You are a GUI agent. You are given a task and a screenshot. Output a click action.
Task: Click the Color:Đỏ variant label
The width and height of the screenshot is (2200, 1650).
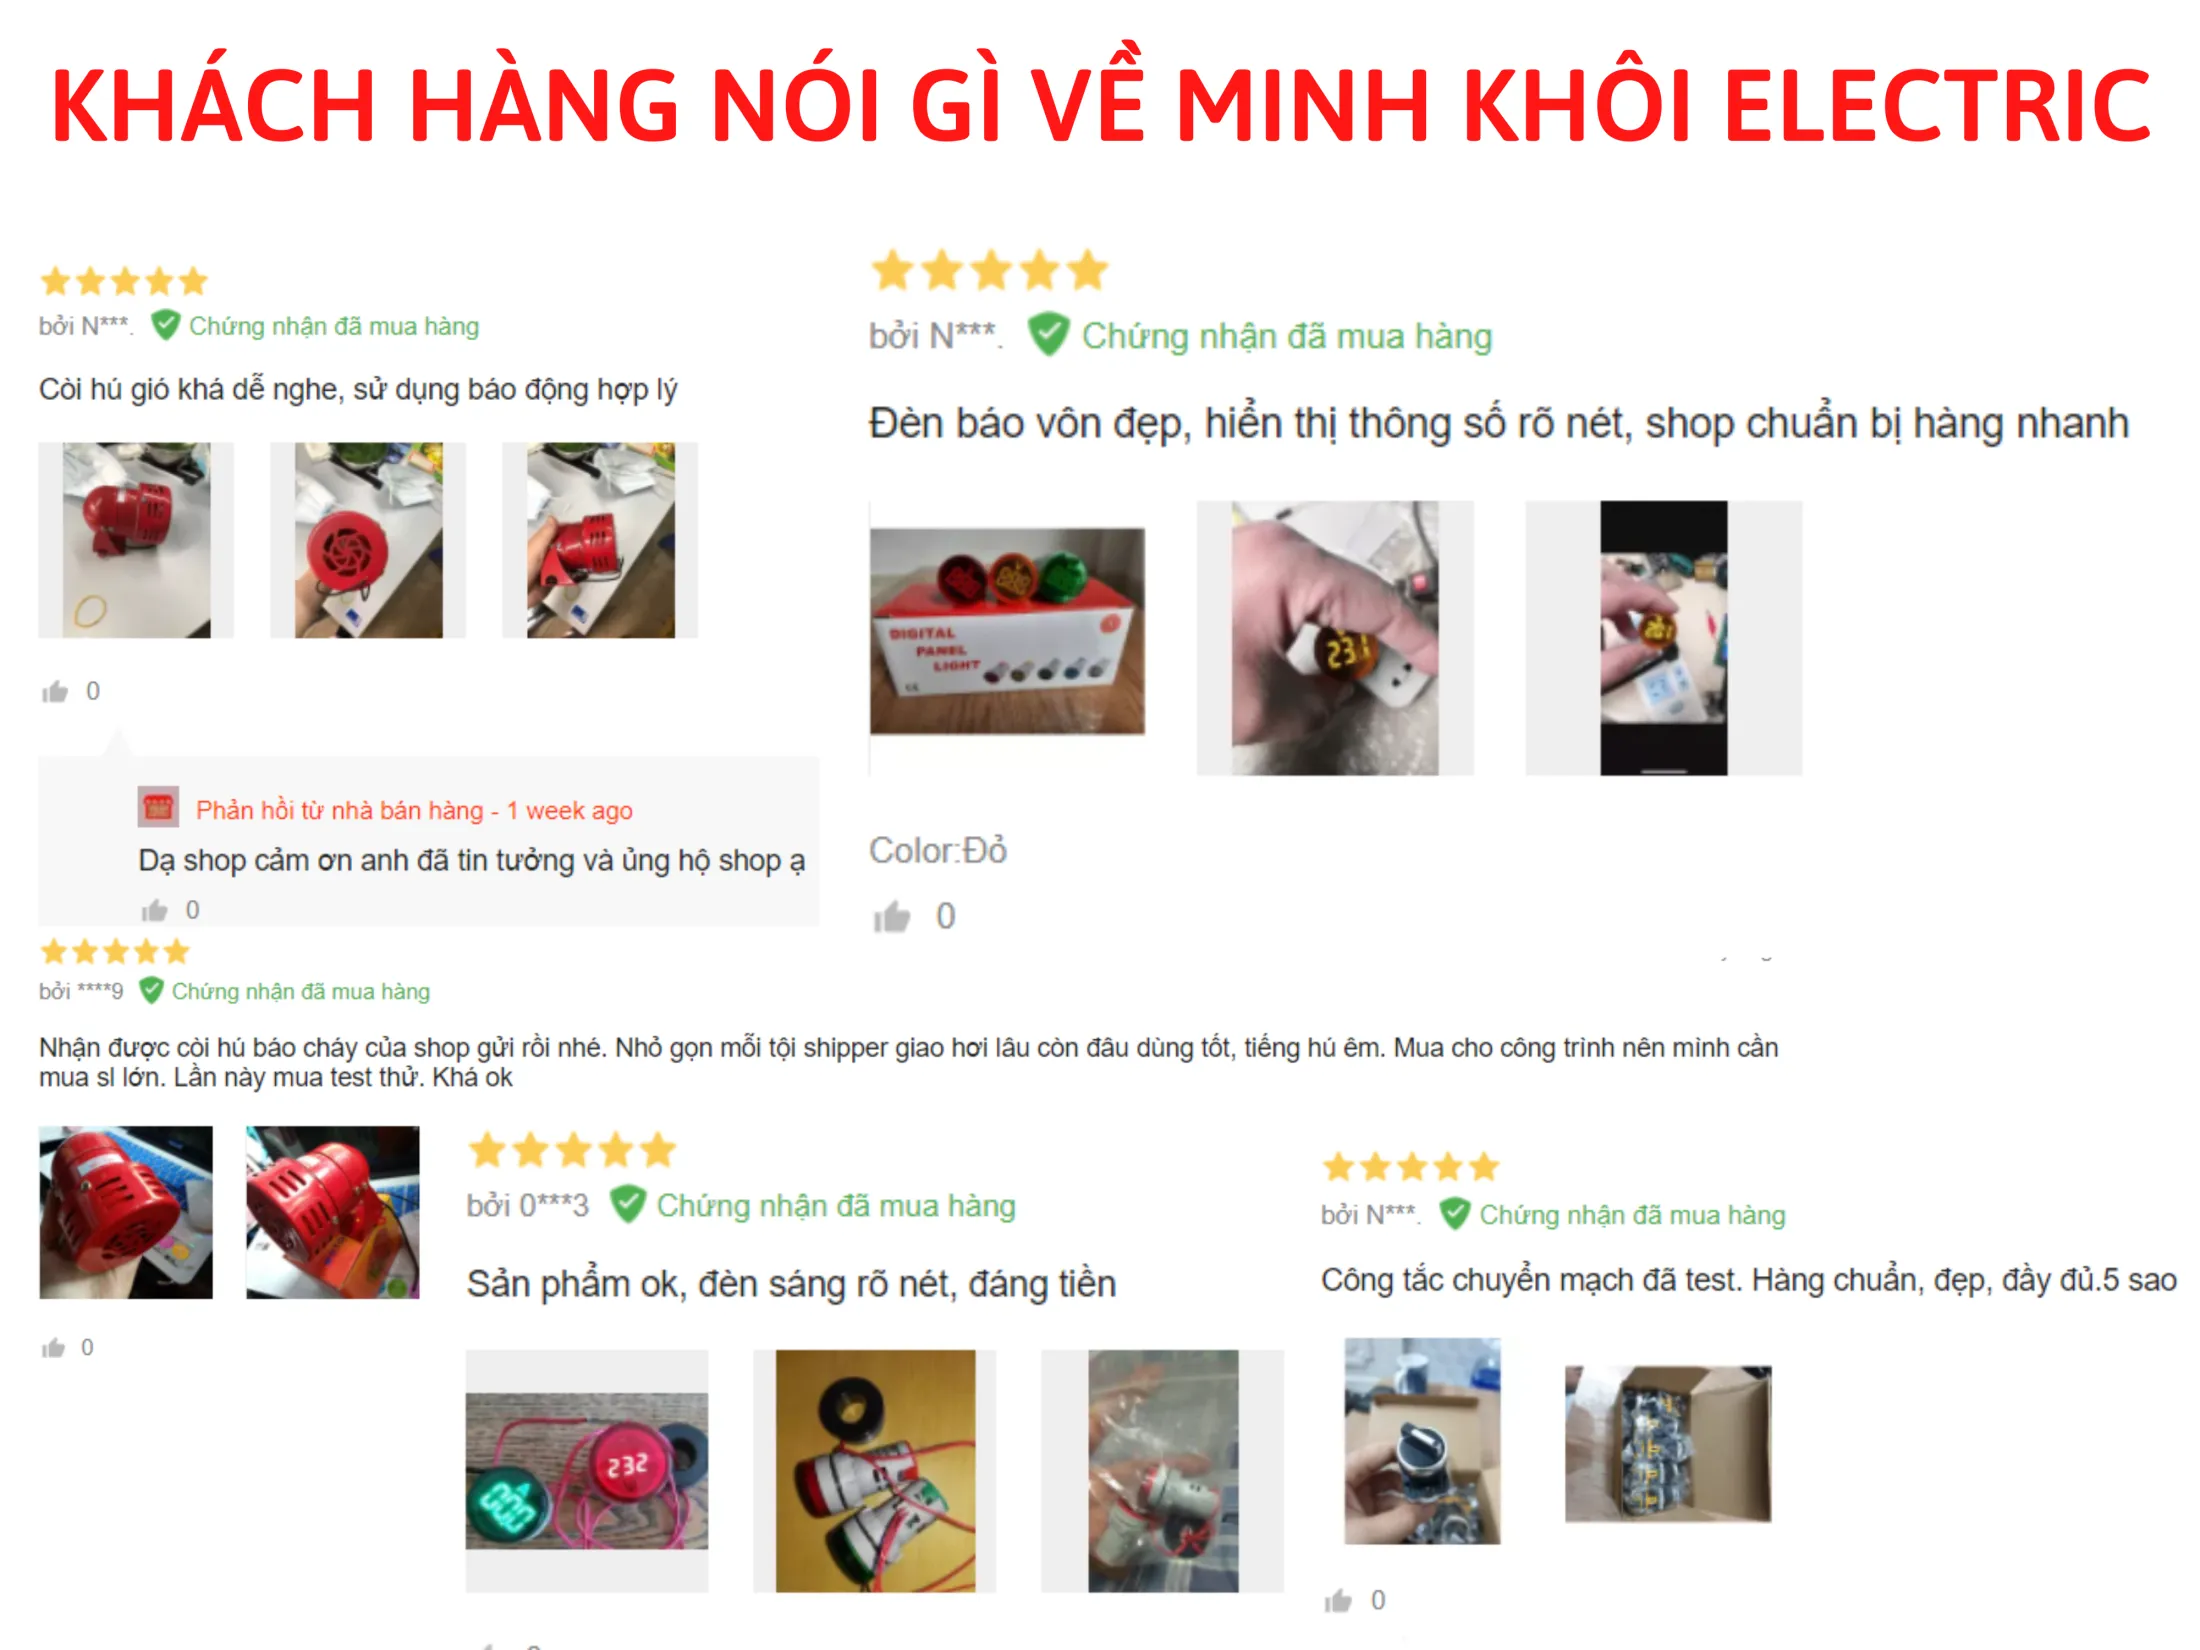(938, 850)
